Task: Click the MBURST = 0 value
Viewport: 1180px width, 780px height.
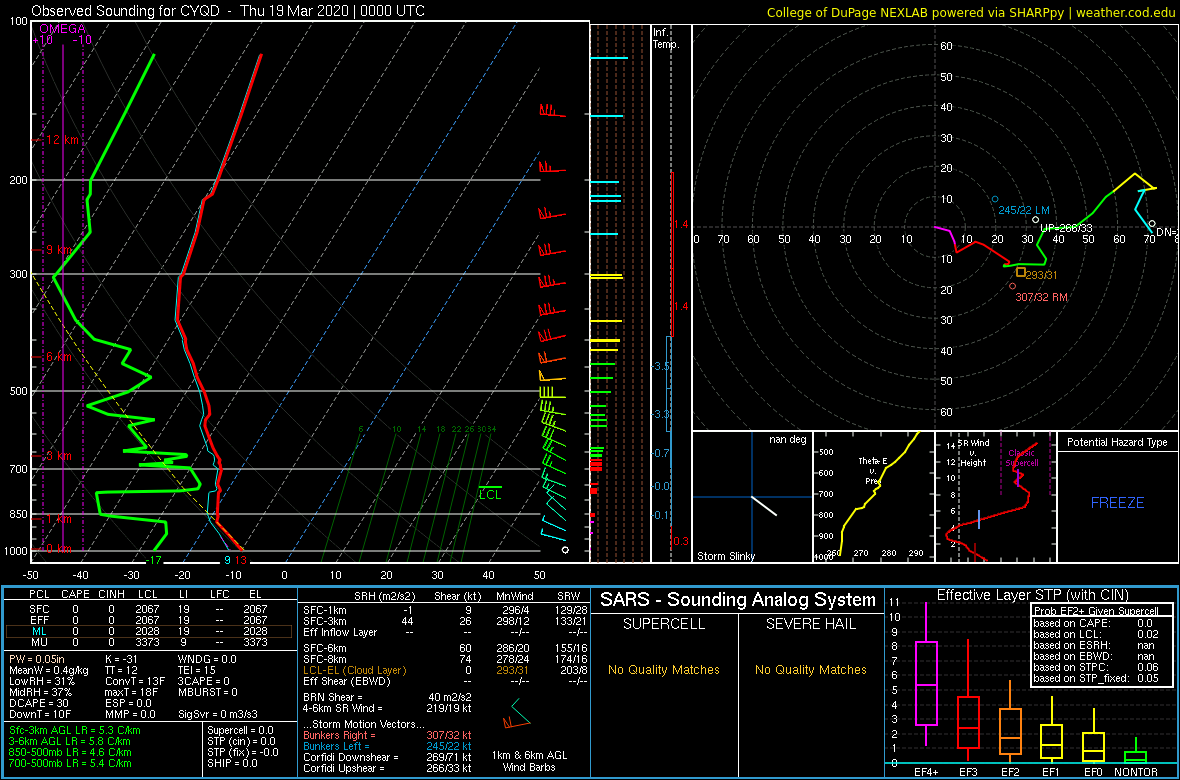Action: point(206,692)
